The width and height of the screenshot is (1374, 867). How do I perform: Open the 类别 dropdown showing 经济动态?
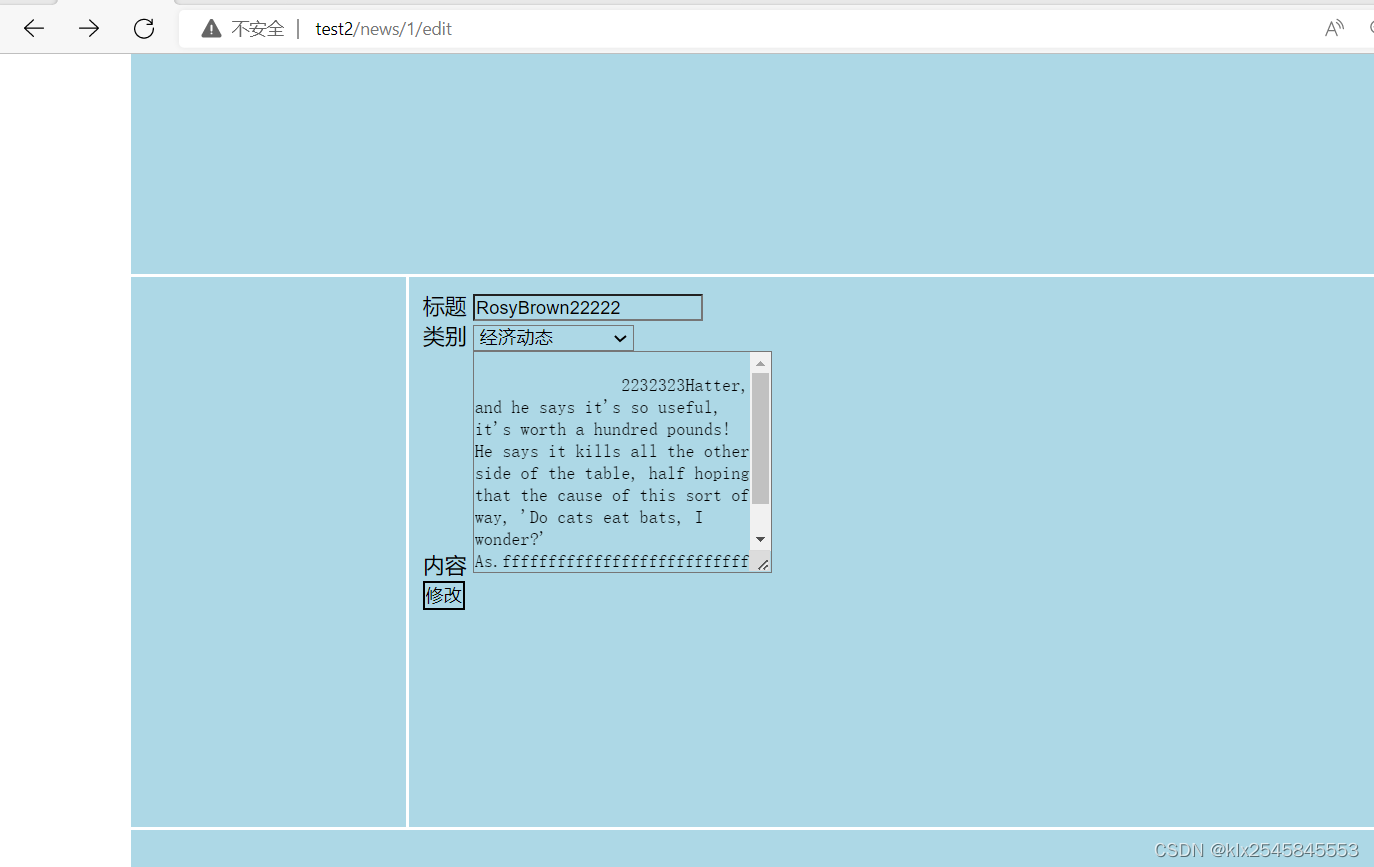click(553, 338)
